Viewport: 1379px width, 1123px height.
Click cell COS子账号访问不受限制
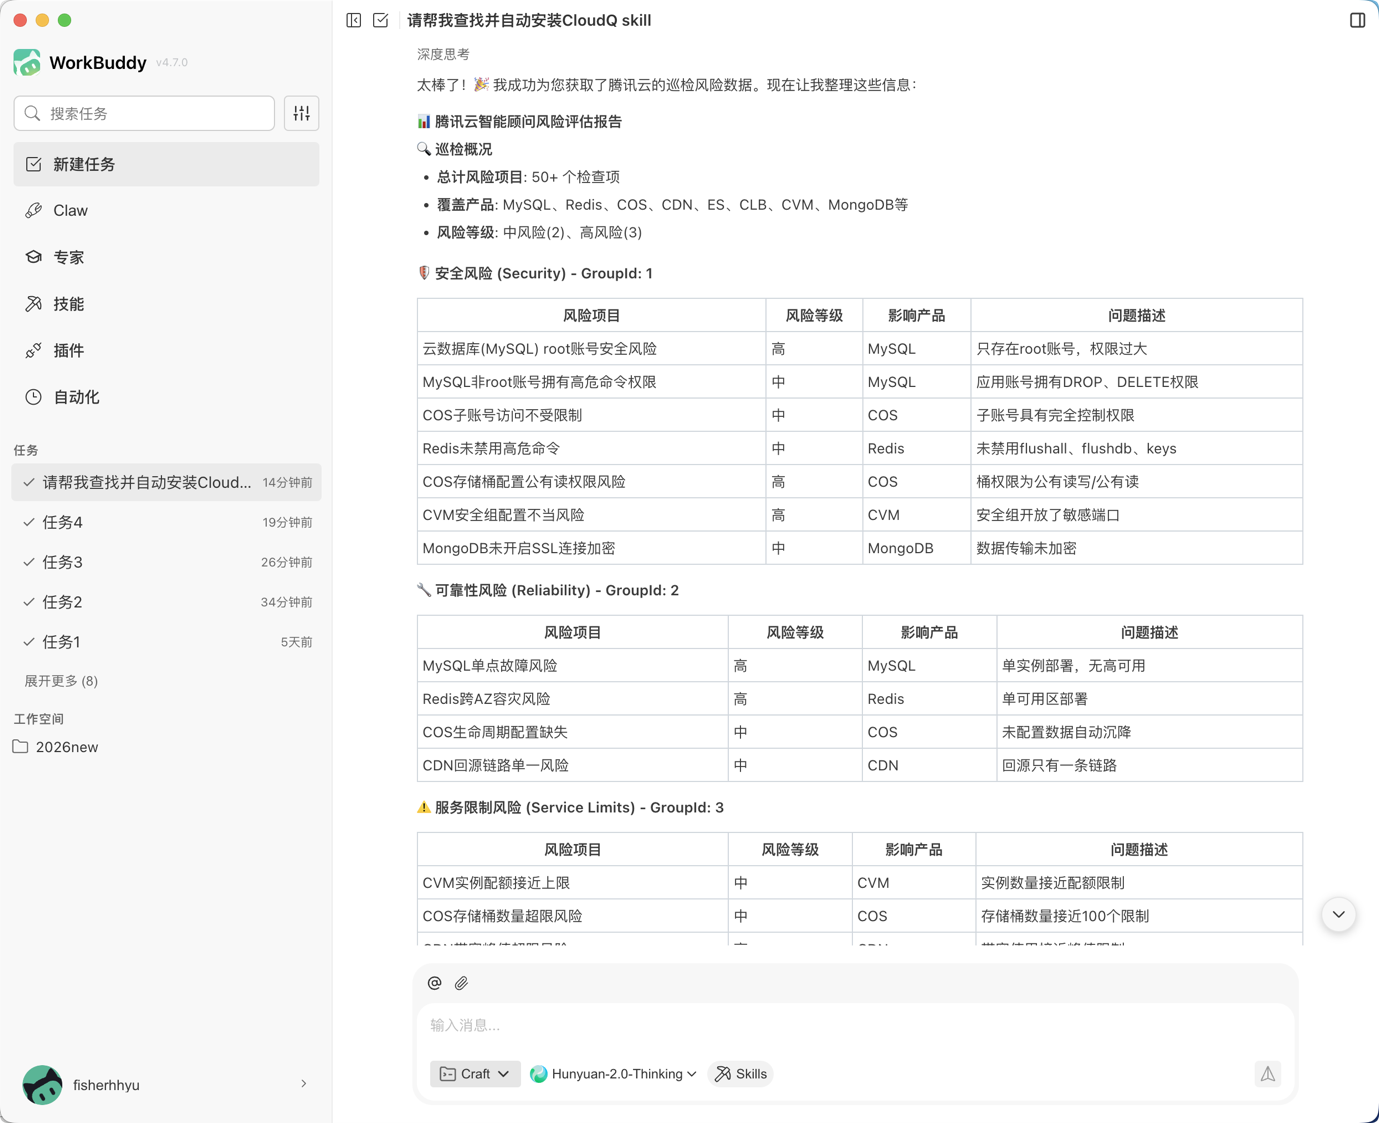pyautogui.click(x=592, y=415)
